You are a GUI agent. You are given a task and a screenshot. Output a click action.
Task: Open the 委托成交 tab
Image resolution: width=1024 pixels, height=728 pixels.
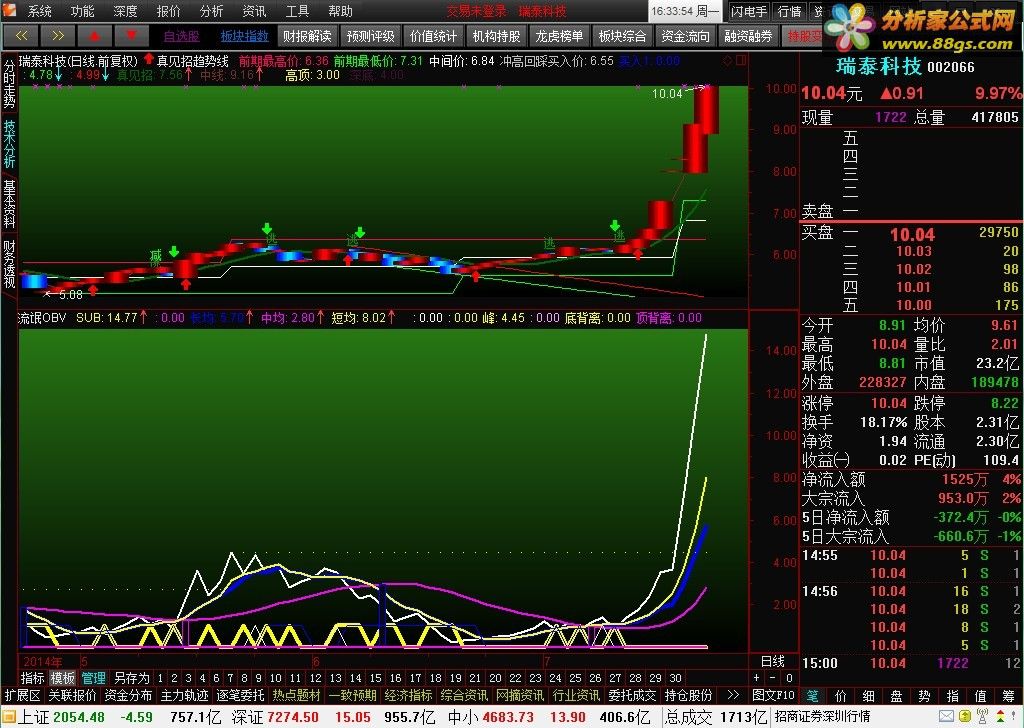632,695
